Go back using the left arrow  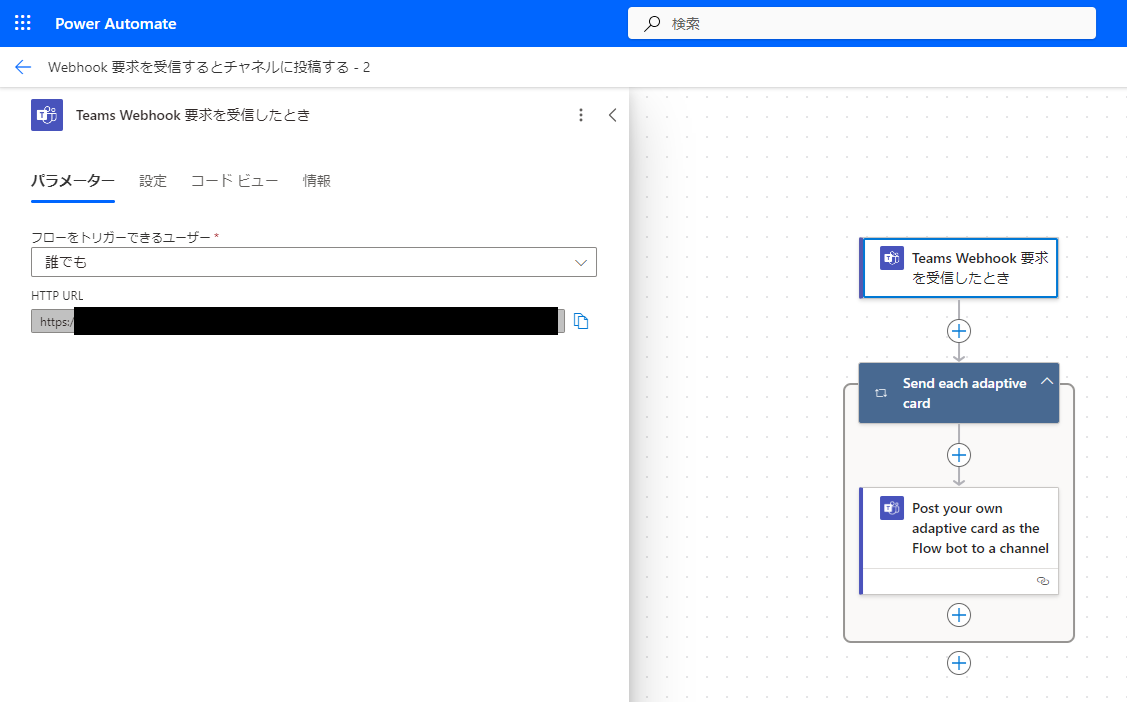click(x=23, y=68)
